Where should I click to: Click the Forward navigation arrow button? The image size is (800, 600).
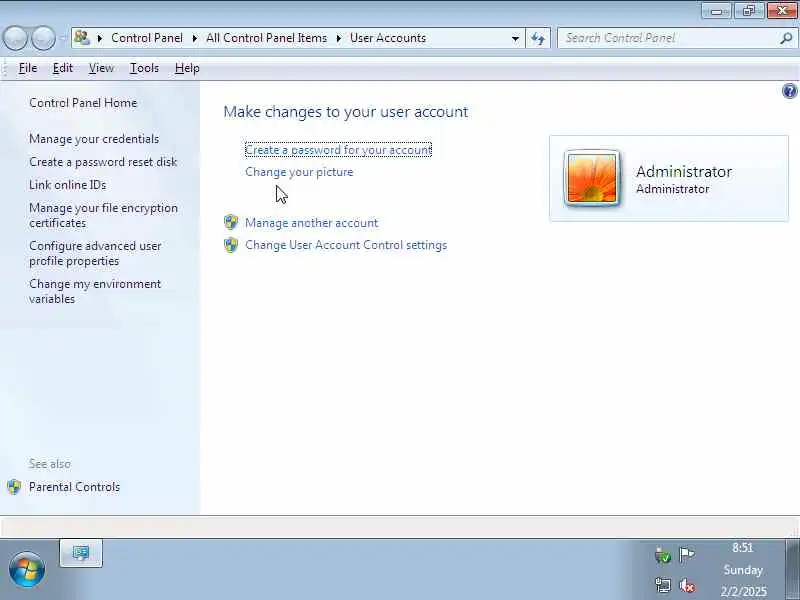pos(44,38)
